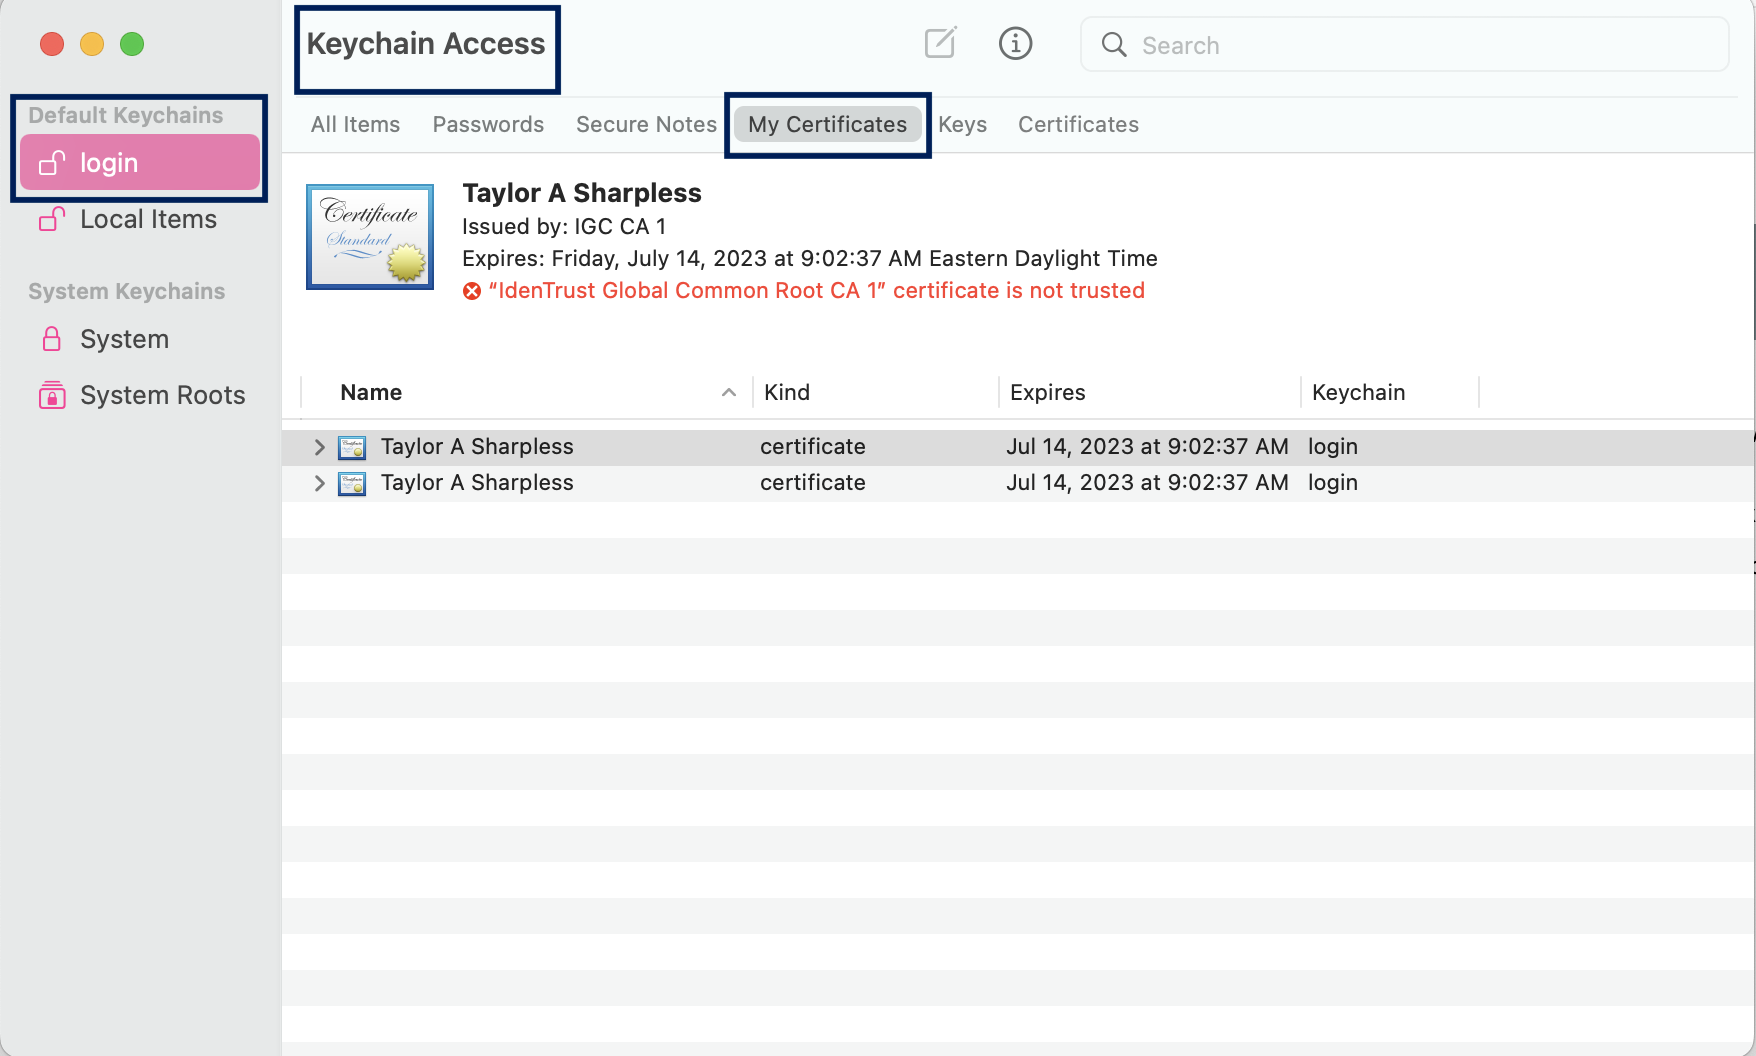Switch to the Passwords tab
Screen dimensions: 1756x1056
pos(488,124)
